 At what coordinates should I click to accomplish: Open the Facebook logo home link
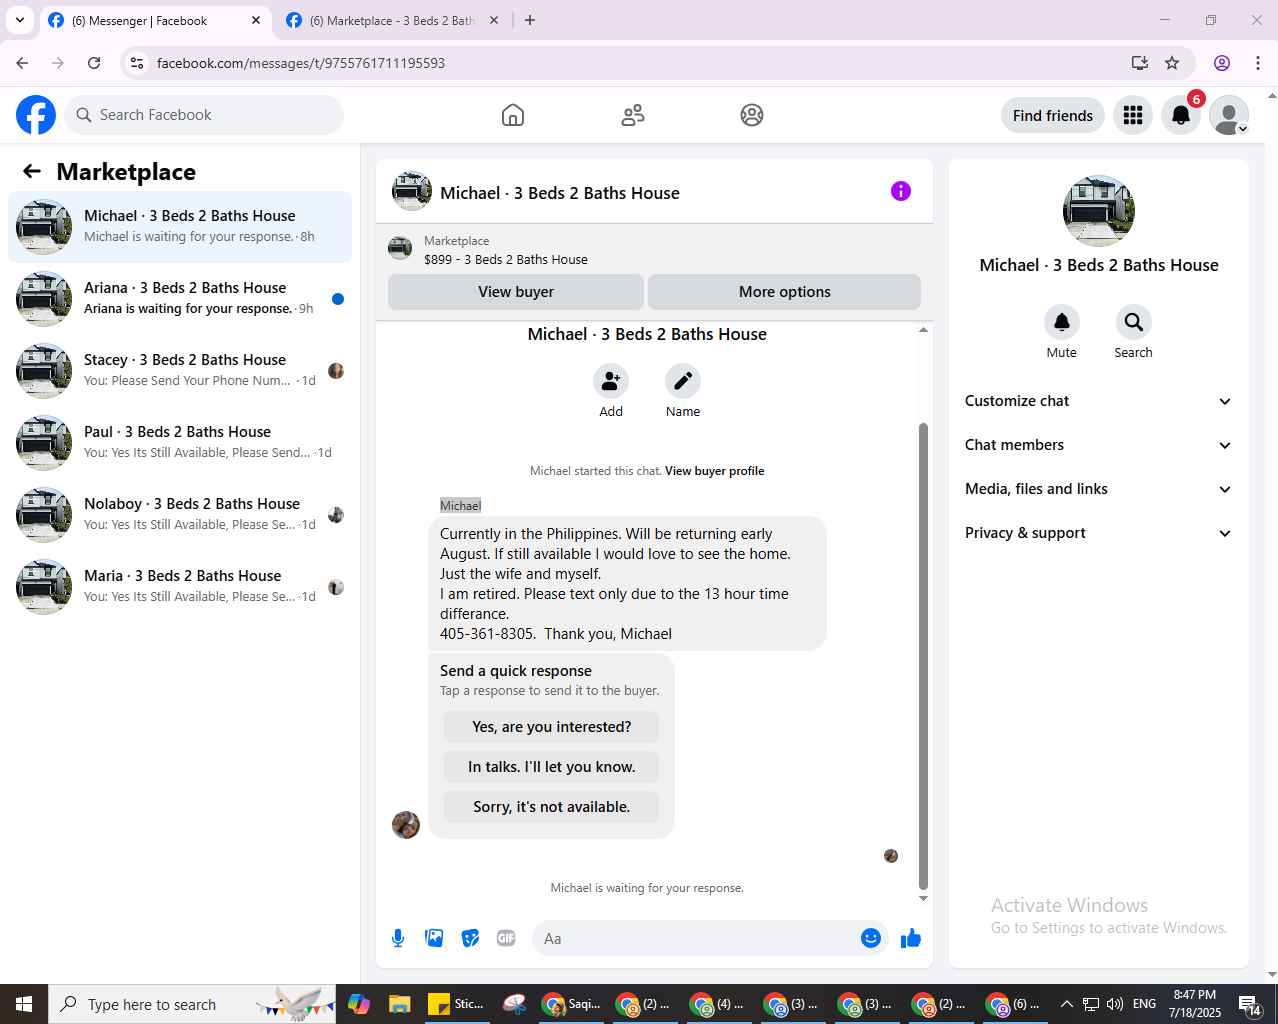coord(36,115)
